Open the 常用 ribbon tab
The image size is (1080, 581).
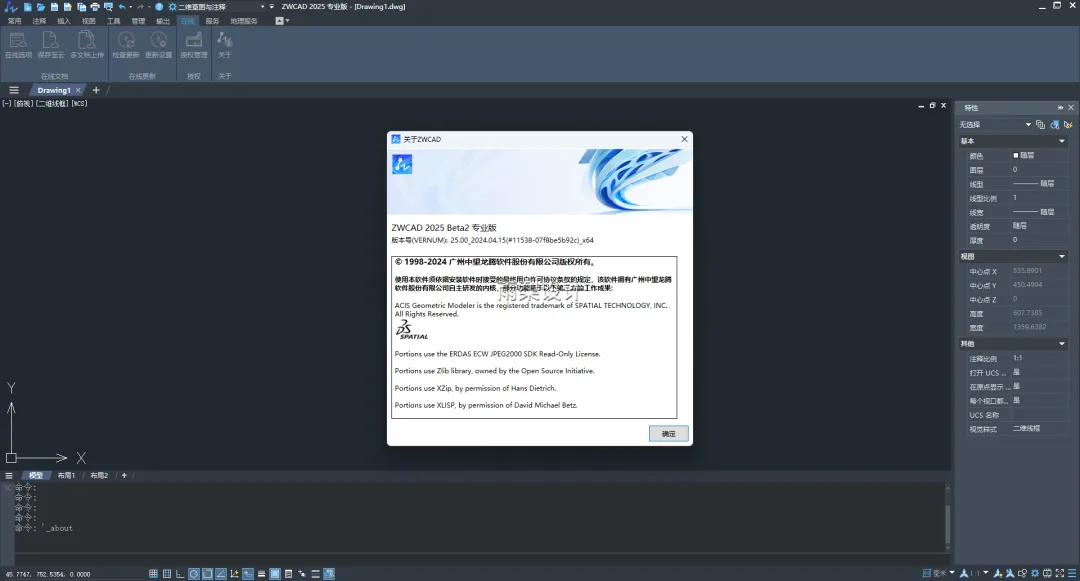pos(14,21)
